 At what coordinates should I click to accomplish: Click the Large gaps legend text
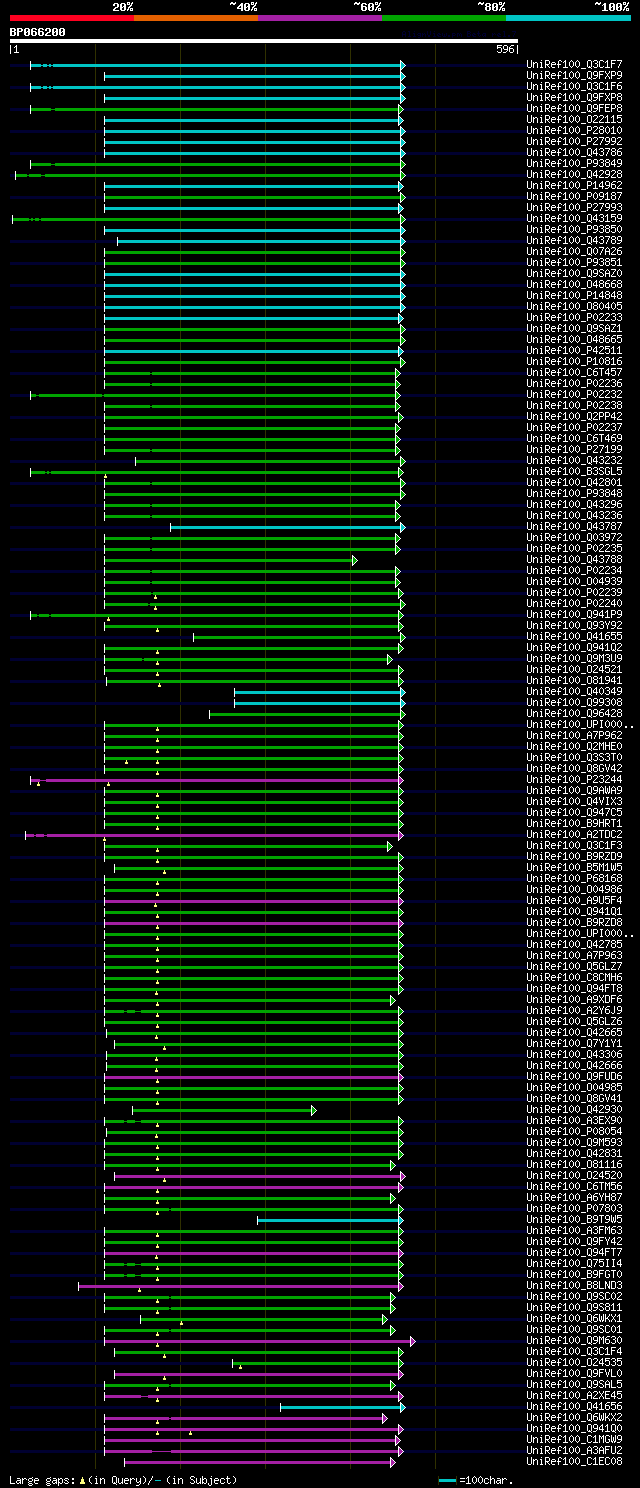coord(123,1480)
